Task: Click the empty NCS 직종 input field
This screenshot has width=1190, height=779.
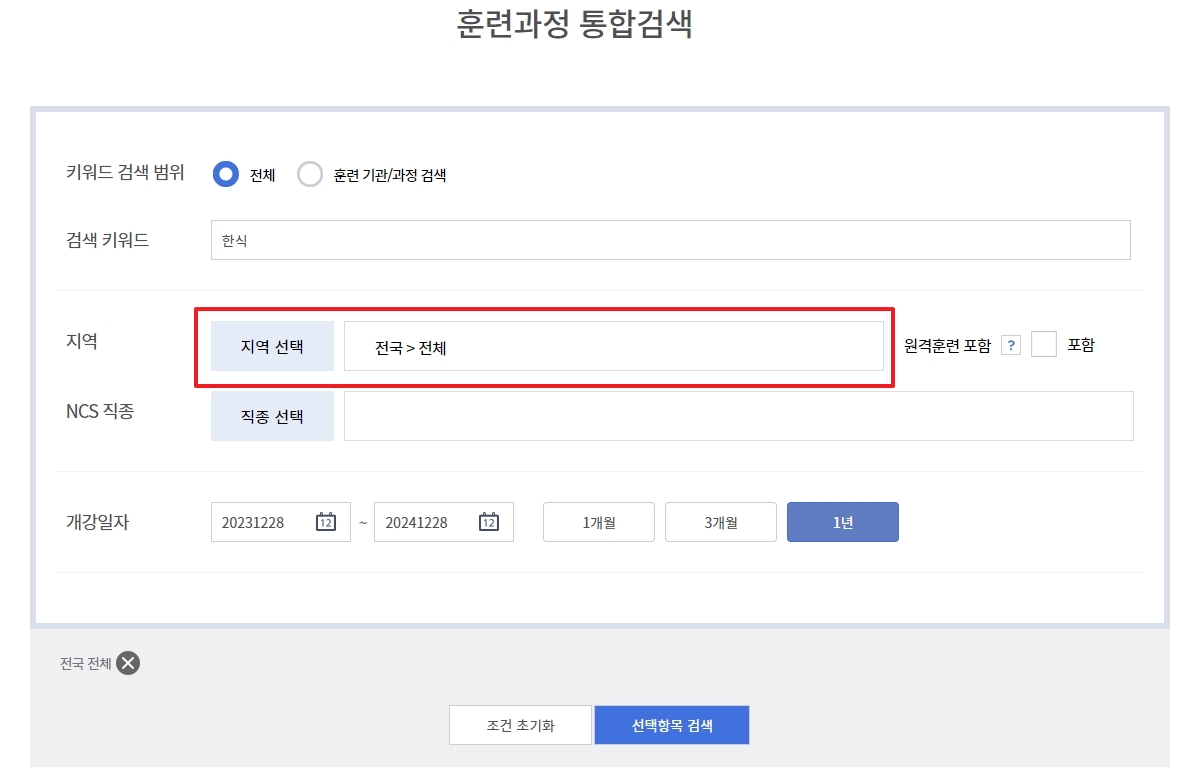Action: point(738,416)
